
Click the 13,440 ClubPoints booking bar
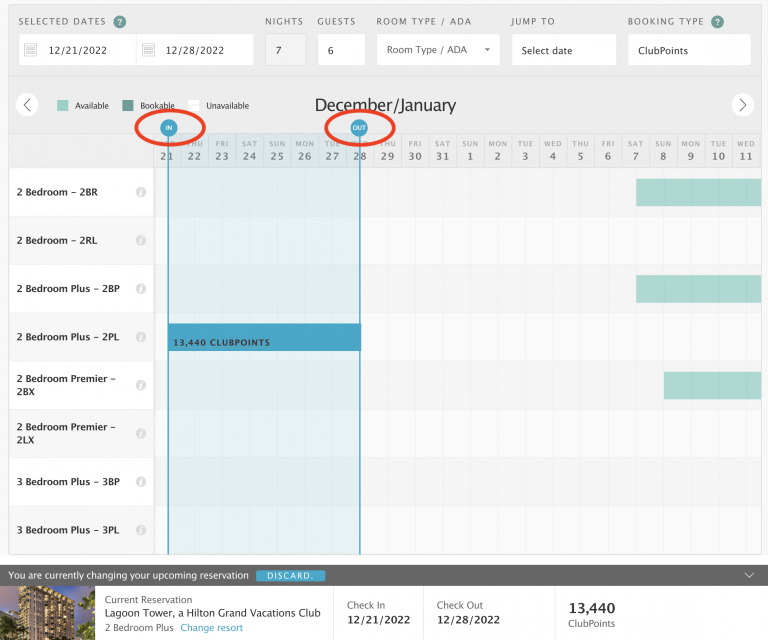pos(264,338)
